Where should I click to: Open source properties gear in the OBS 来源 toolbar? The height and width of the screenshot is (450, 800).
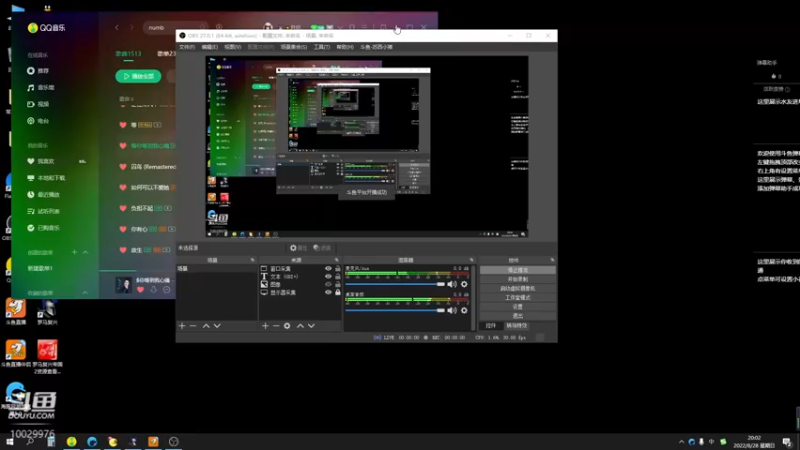287,326
